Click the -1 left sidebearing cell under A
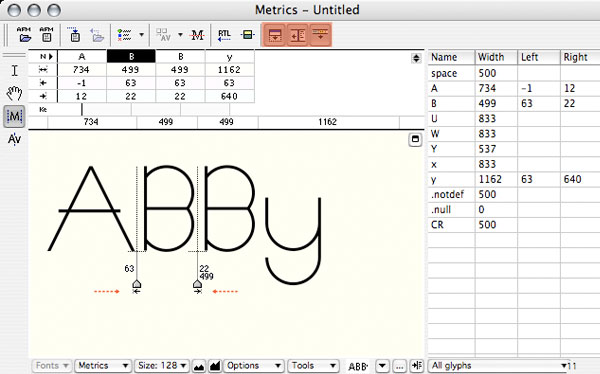600x374 pixels. click(x=82, y=83)
